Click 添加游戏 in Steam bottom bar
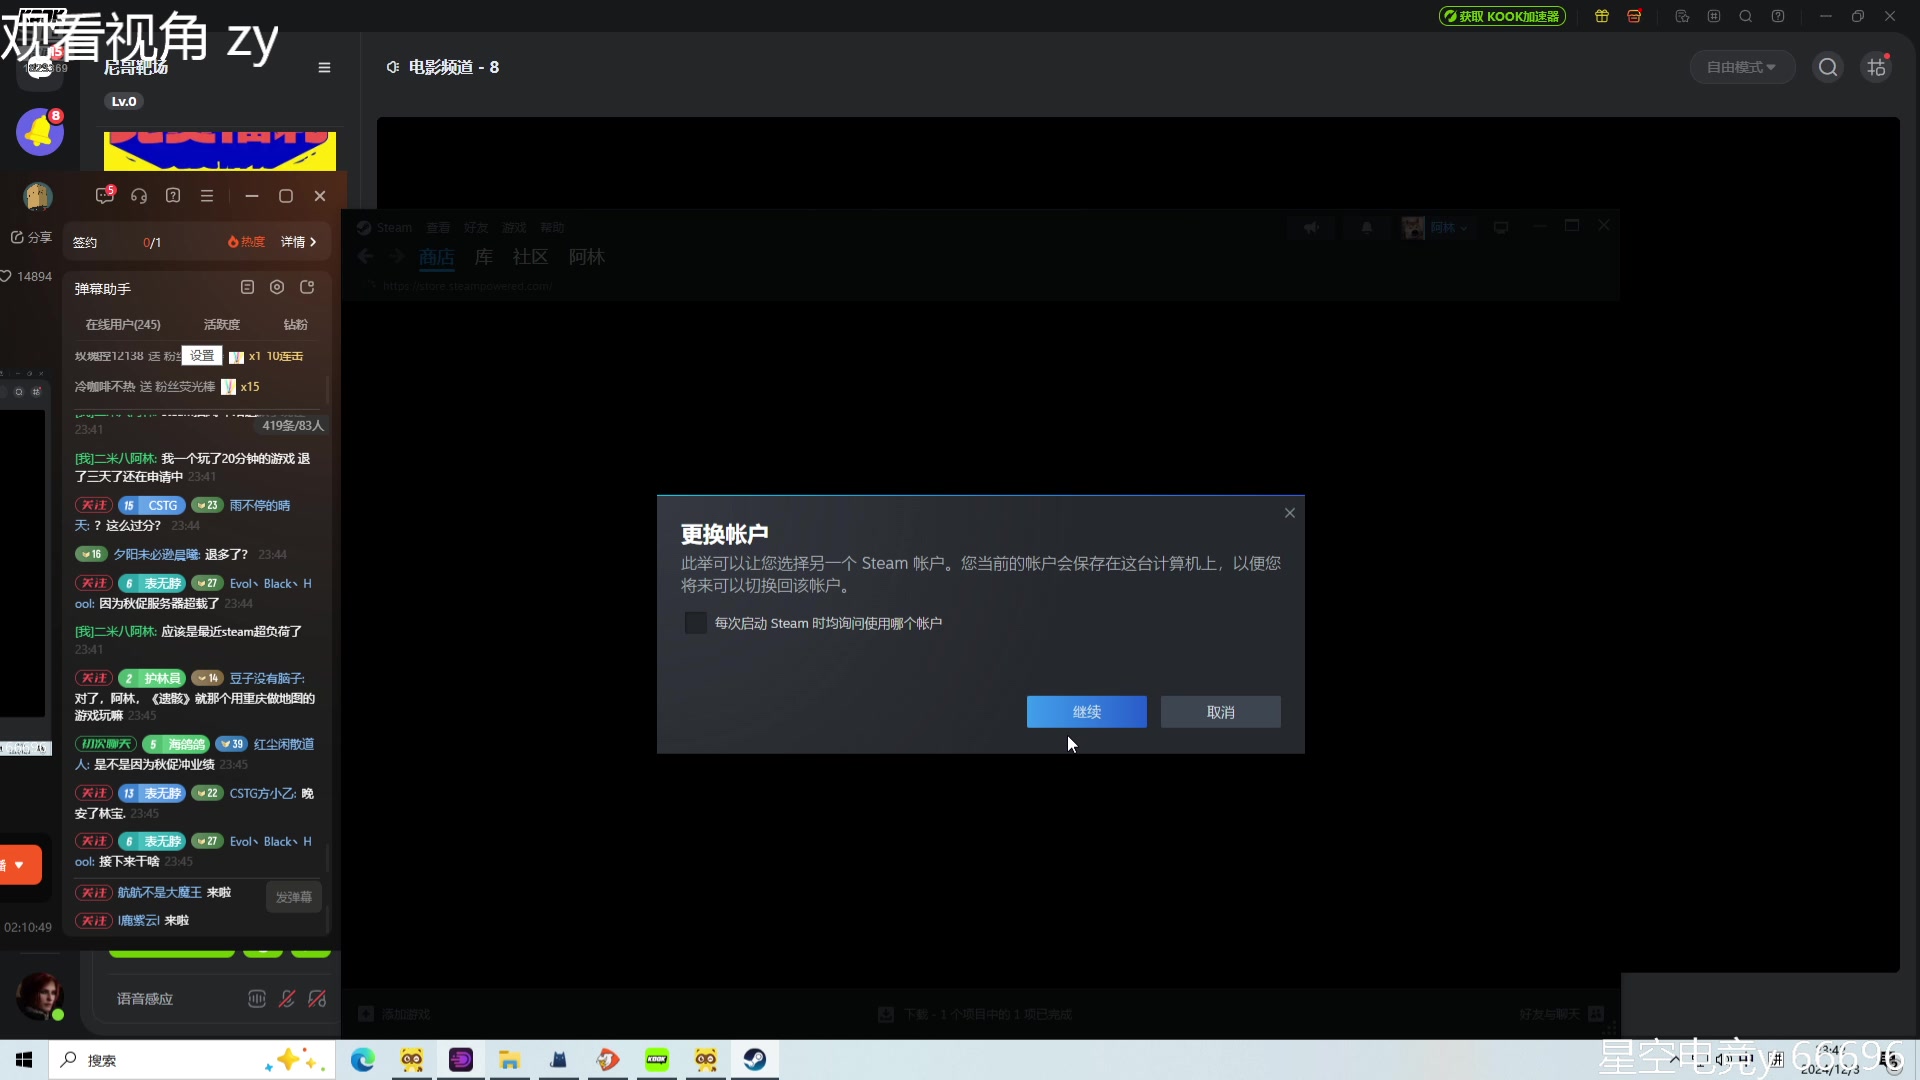The width and height of the screenshot is (1920, 1080). pos(396,1014)
